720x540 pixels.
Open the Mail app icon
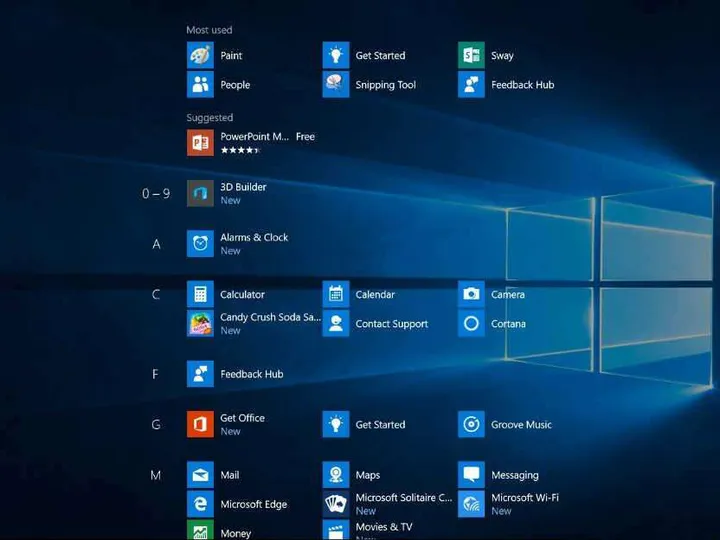(x=200, y=475)
